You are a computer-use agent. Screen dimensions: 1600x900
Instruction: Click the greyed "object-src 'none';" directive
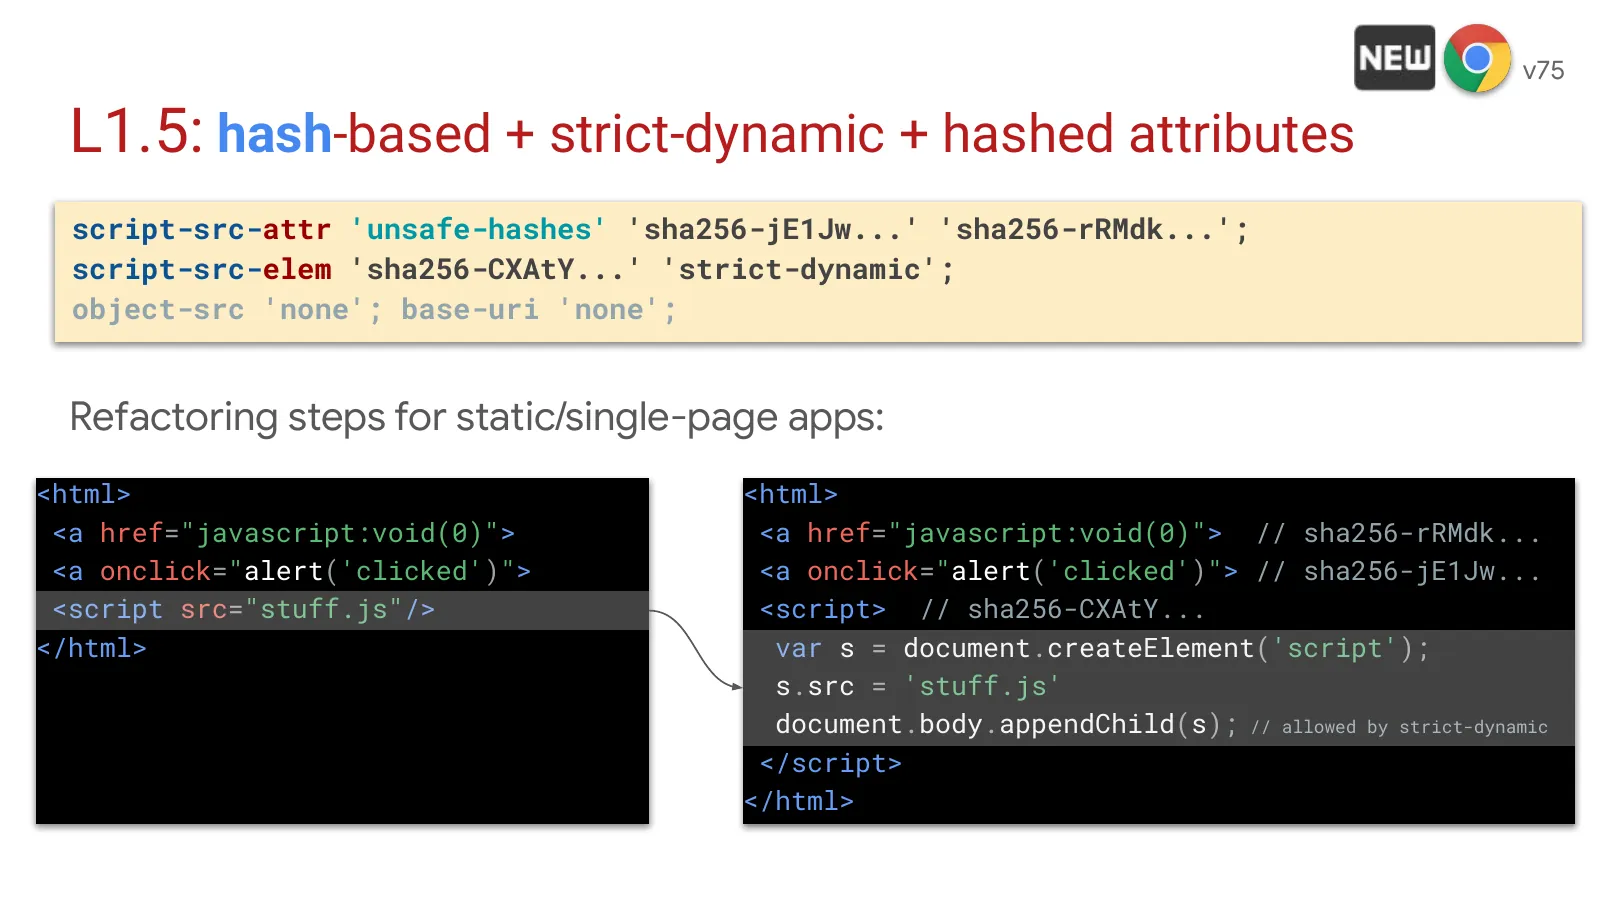coord(227,310)
